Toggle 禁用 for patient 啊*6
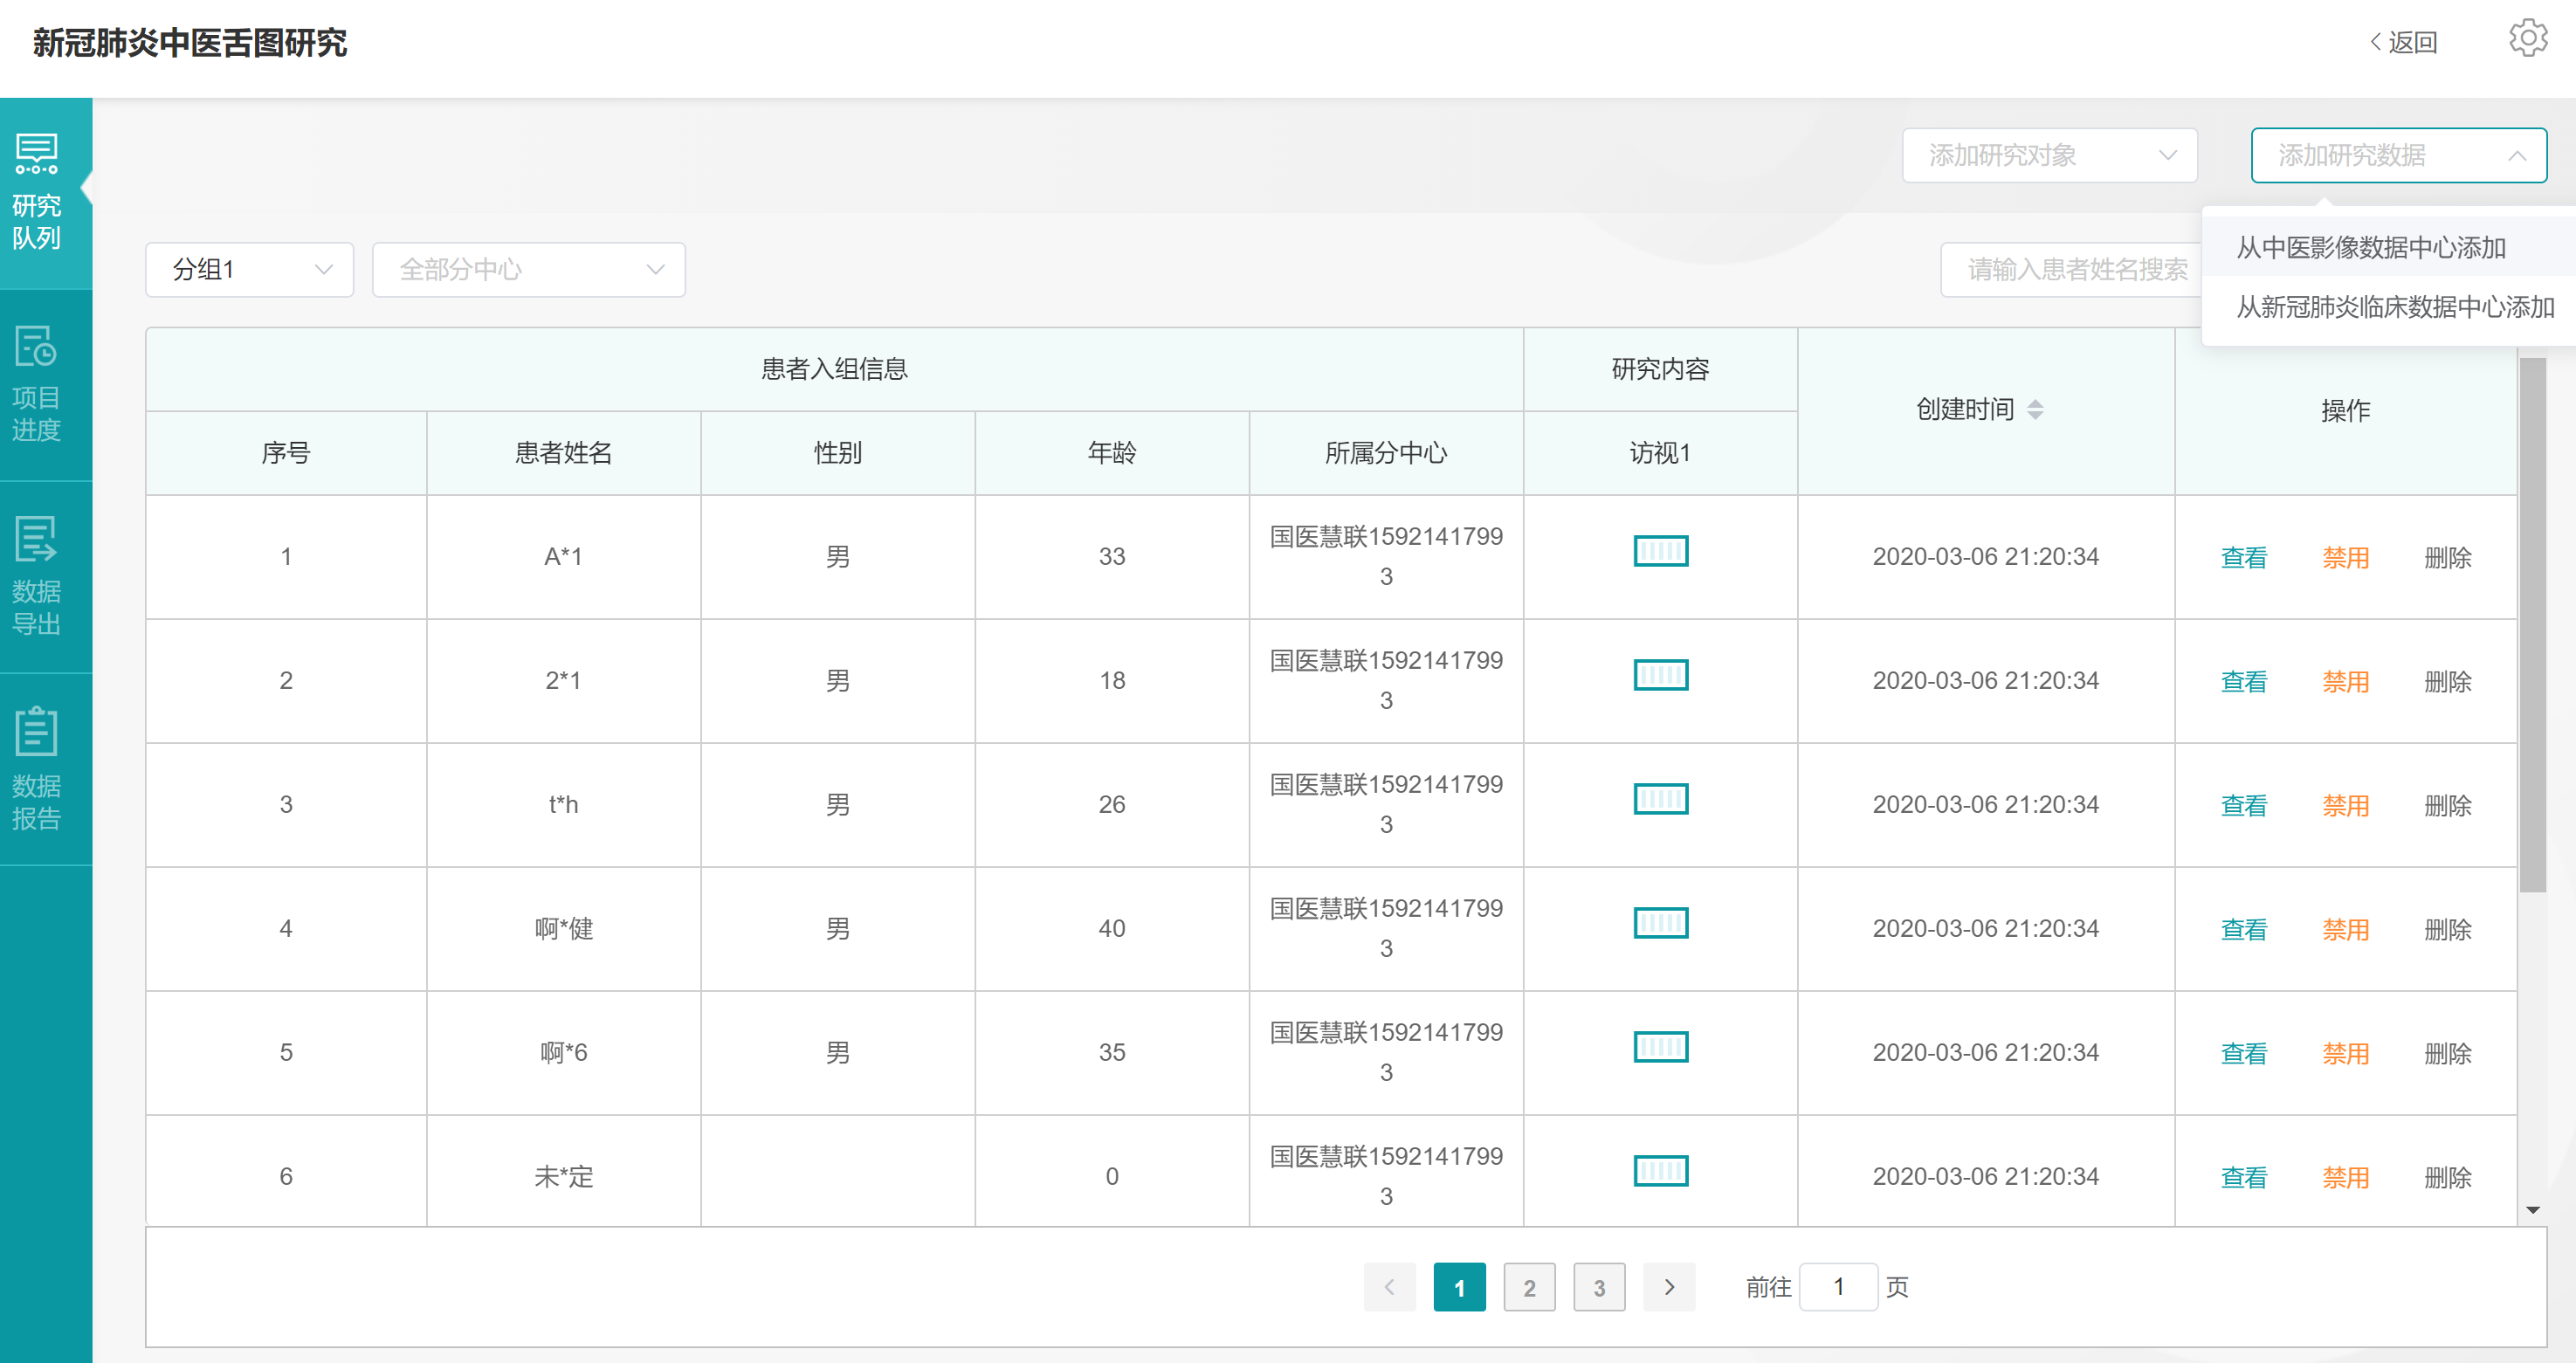 pos(2345,1054)
